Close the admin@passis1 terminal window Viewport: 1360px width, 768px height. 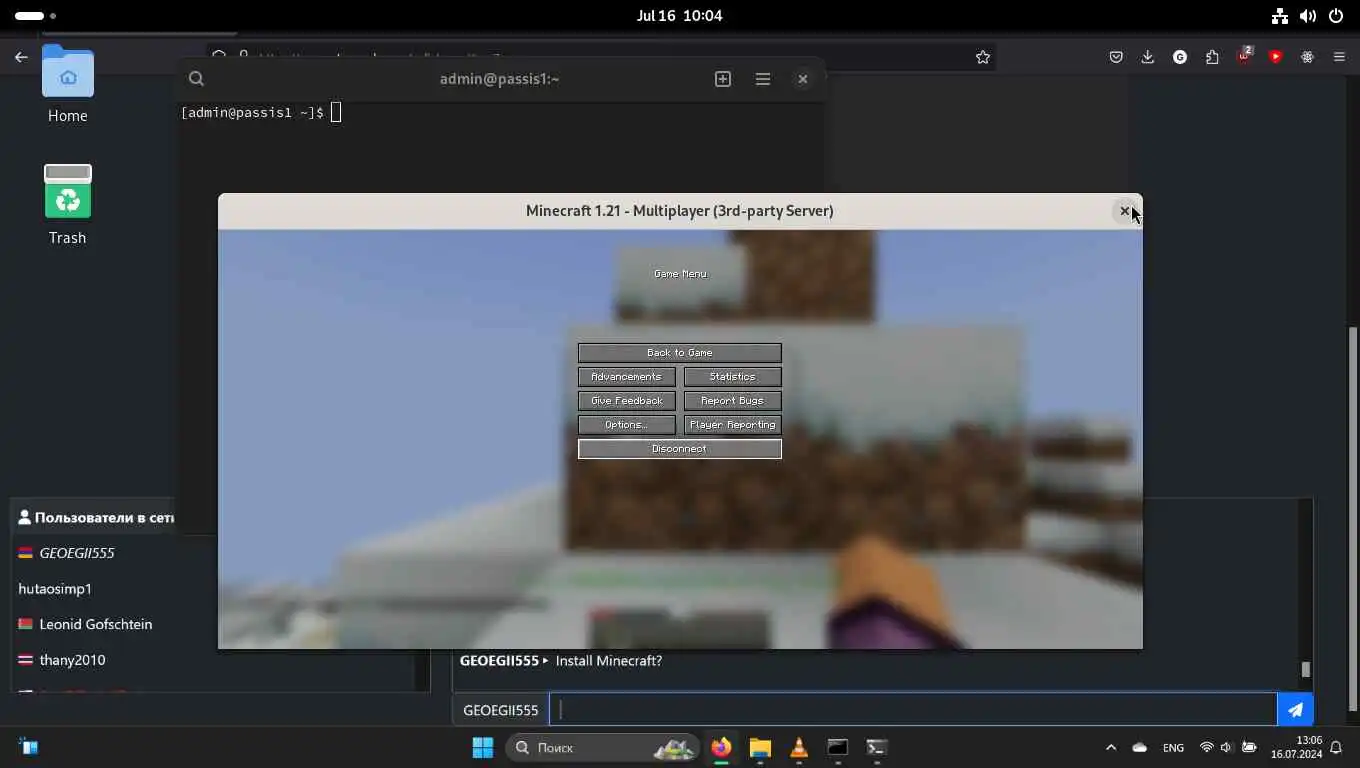802,79
